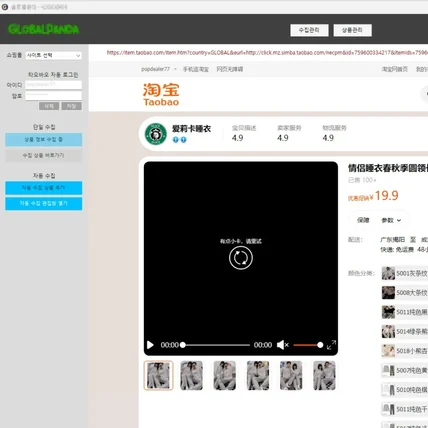This screenshot has width=428, height=428.
Task: Click the 수집 상품 바로가기 button
Action: pos(43,155)
